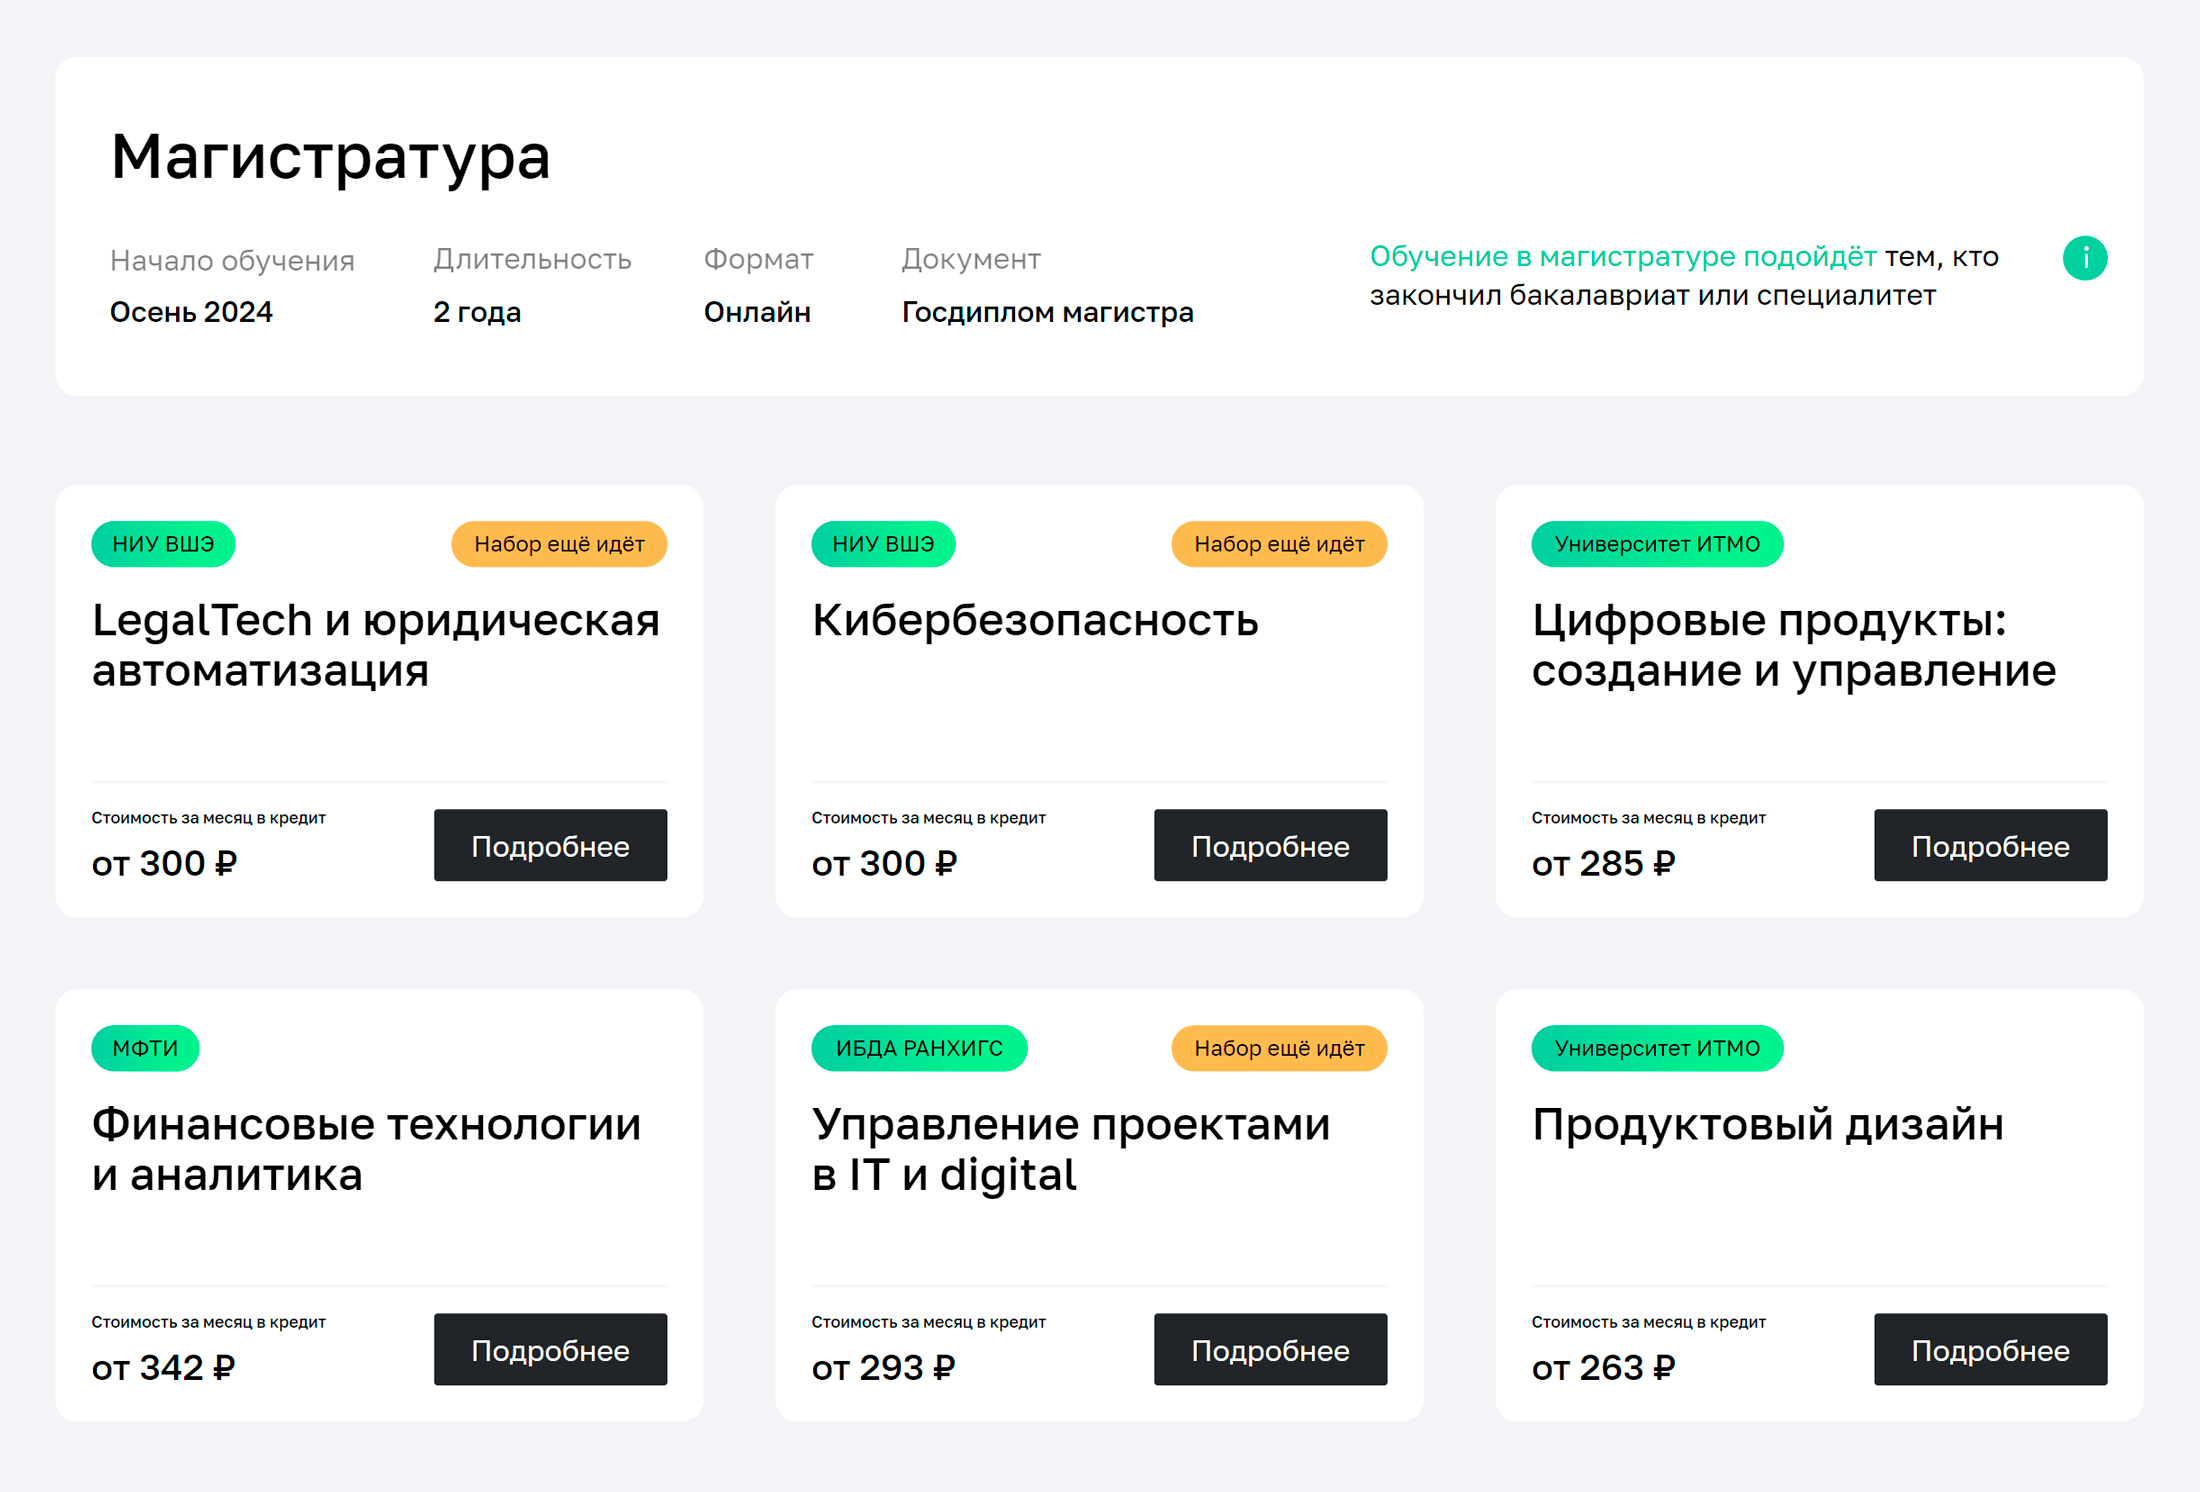Image resolution: width=2200 pixels, height=1492 pixels.
Task: Click 'Набор ещё идёт' tag on Кибербезопасность card
Action: [1279, 544]
